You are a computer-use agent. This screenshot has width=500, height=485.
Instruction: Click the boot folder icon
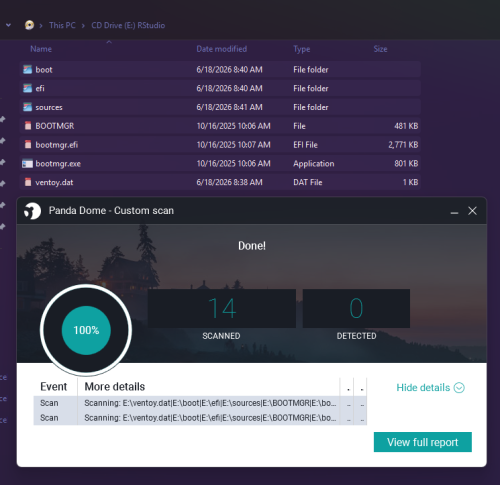tap(28, 70)
